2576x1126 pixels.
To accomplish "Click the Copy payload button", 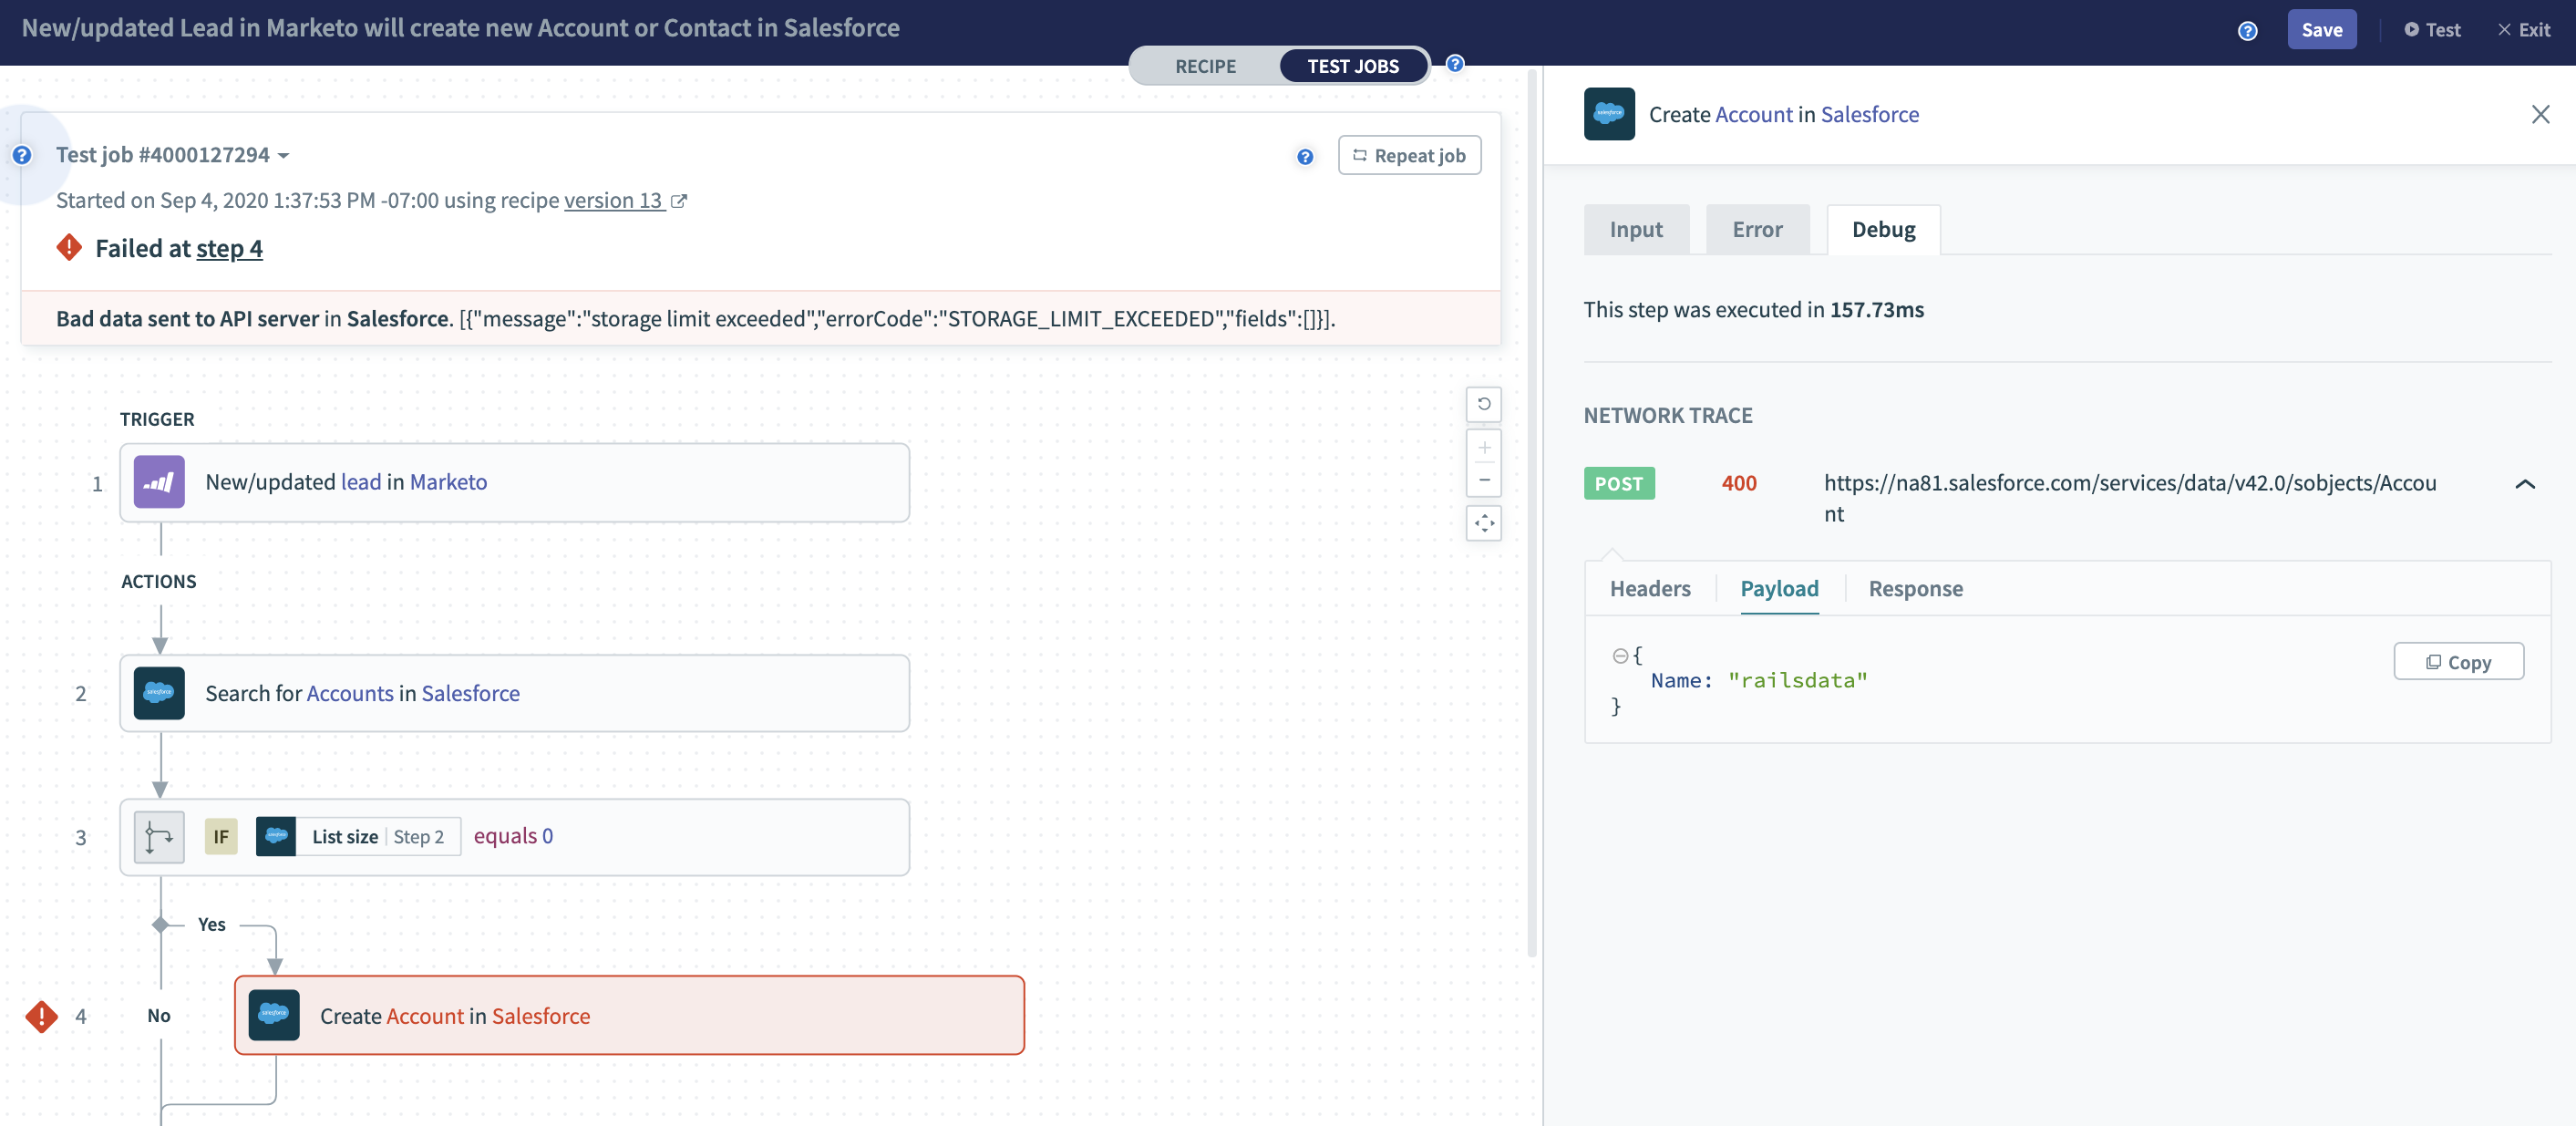I will tap(2459, 661).
